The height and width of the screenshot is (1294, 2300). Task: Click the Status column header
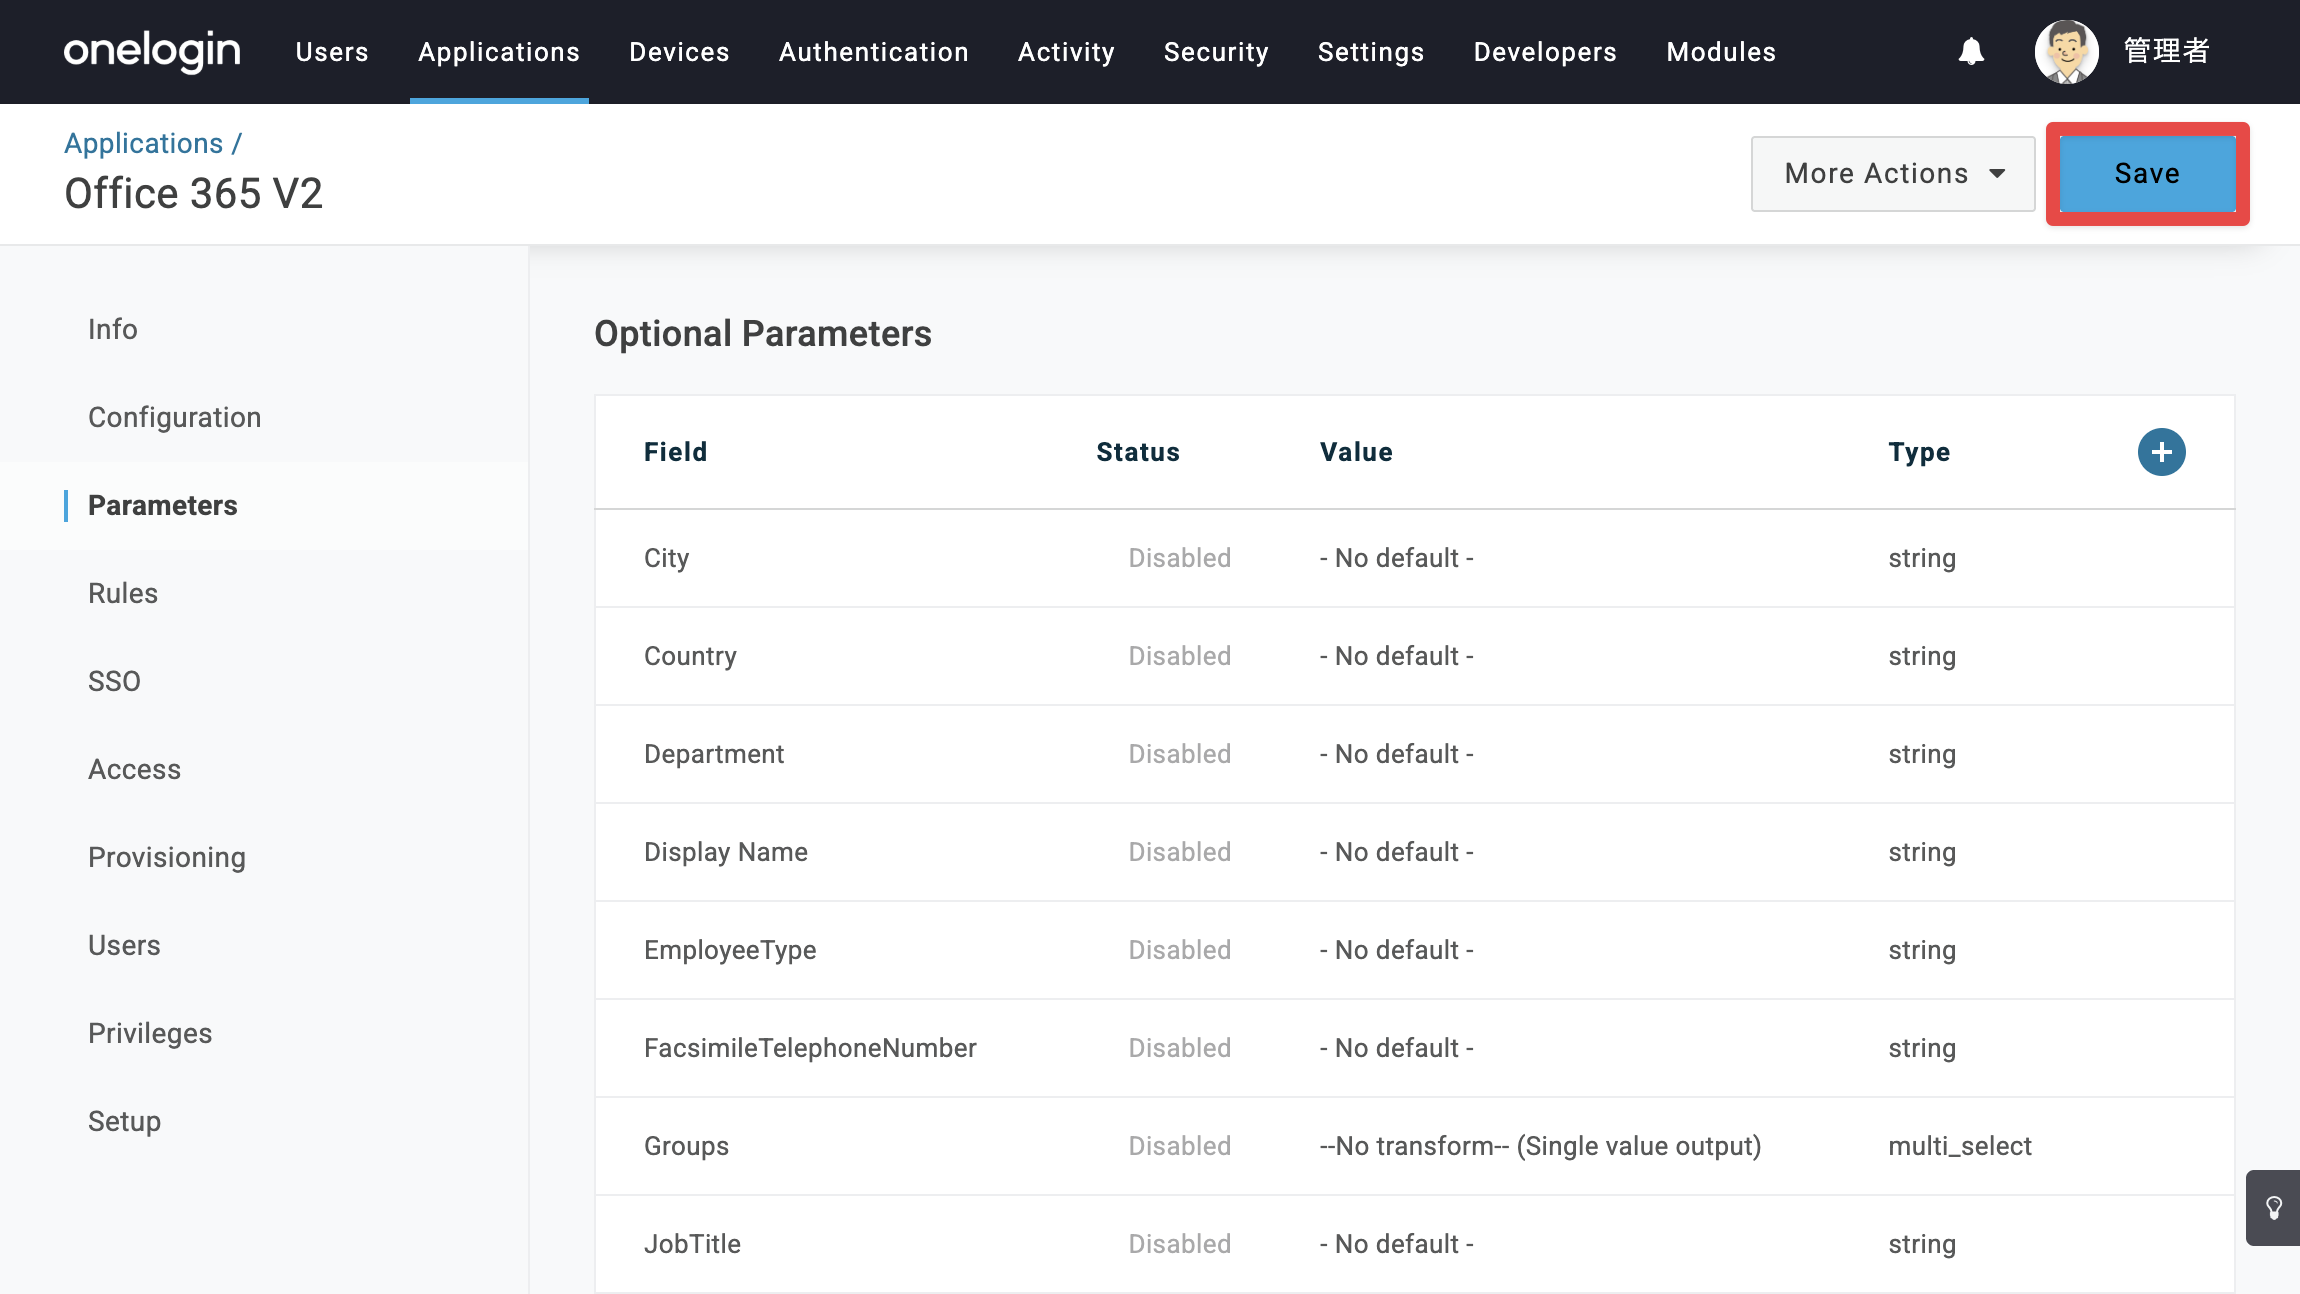click(x=1138, y=452)
